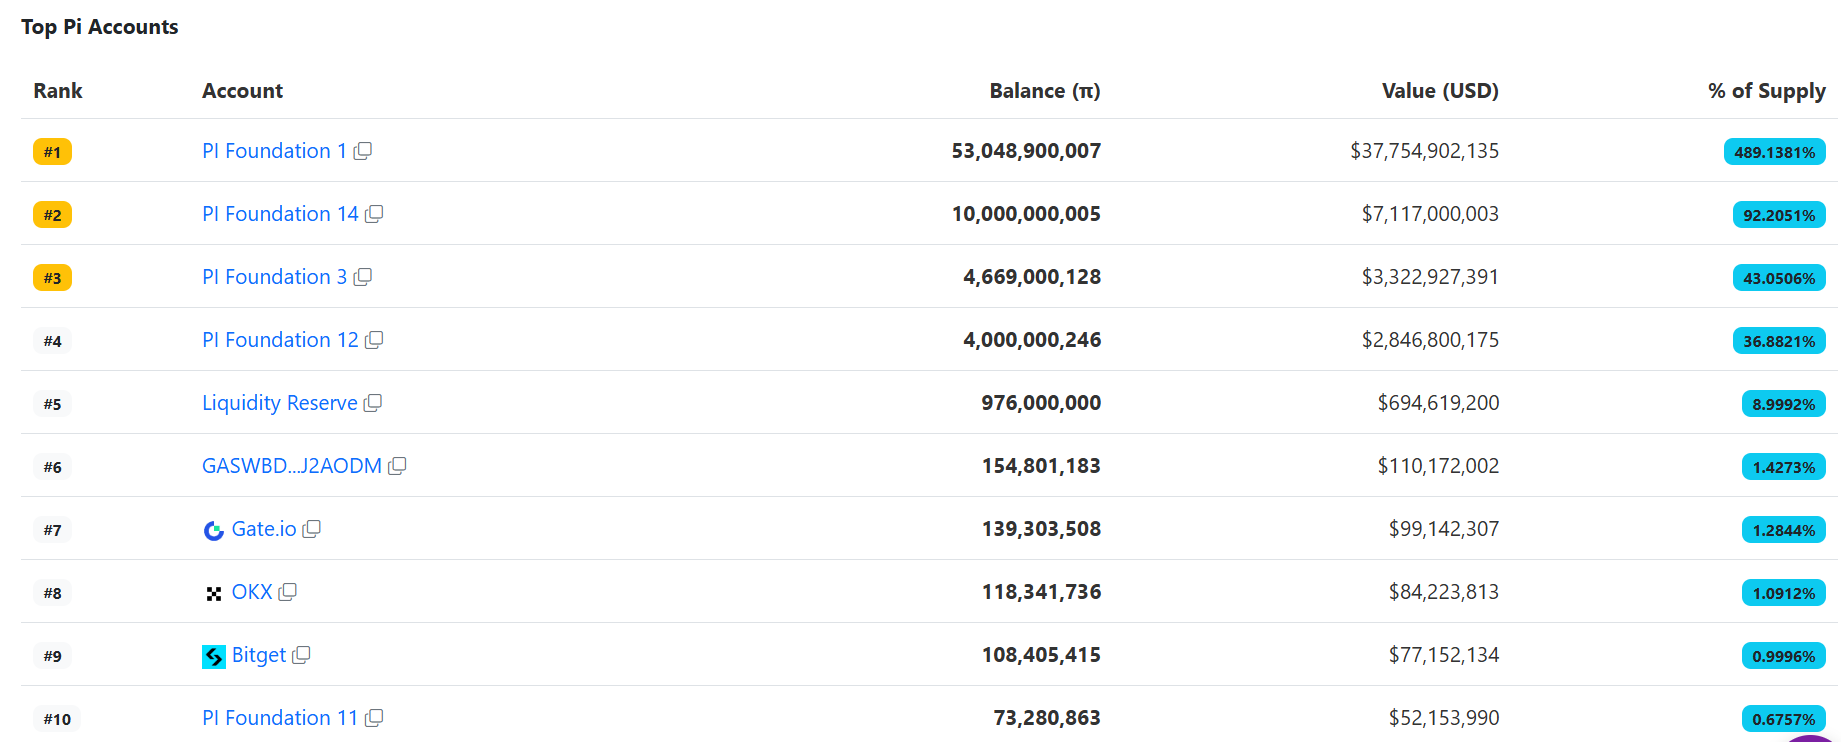Open the Liquidity Reserve account
This screenshot has width=1841, height=742.
click(x=280, y=403)
